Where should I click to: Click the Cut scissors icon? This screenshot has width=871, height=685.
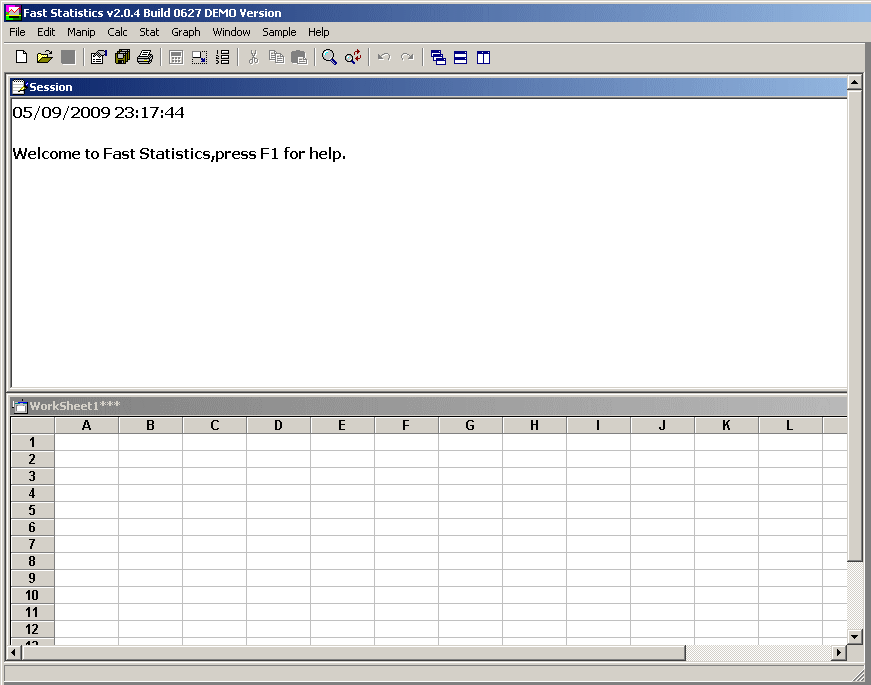click(x=253, y=57)
